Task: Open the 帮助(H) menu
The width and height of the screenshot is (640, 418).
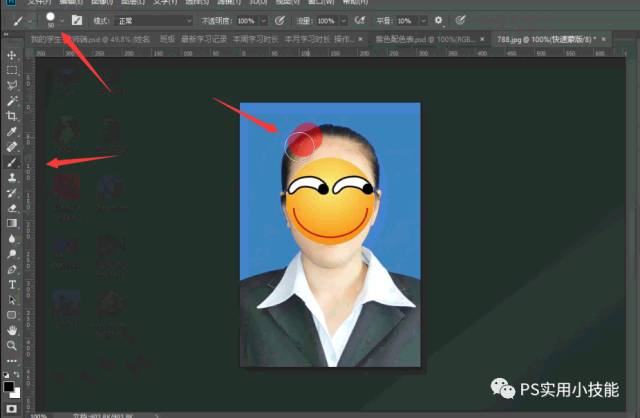Action: [x=355, y=2]
